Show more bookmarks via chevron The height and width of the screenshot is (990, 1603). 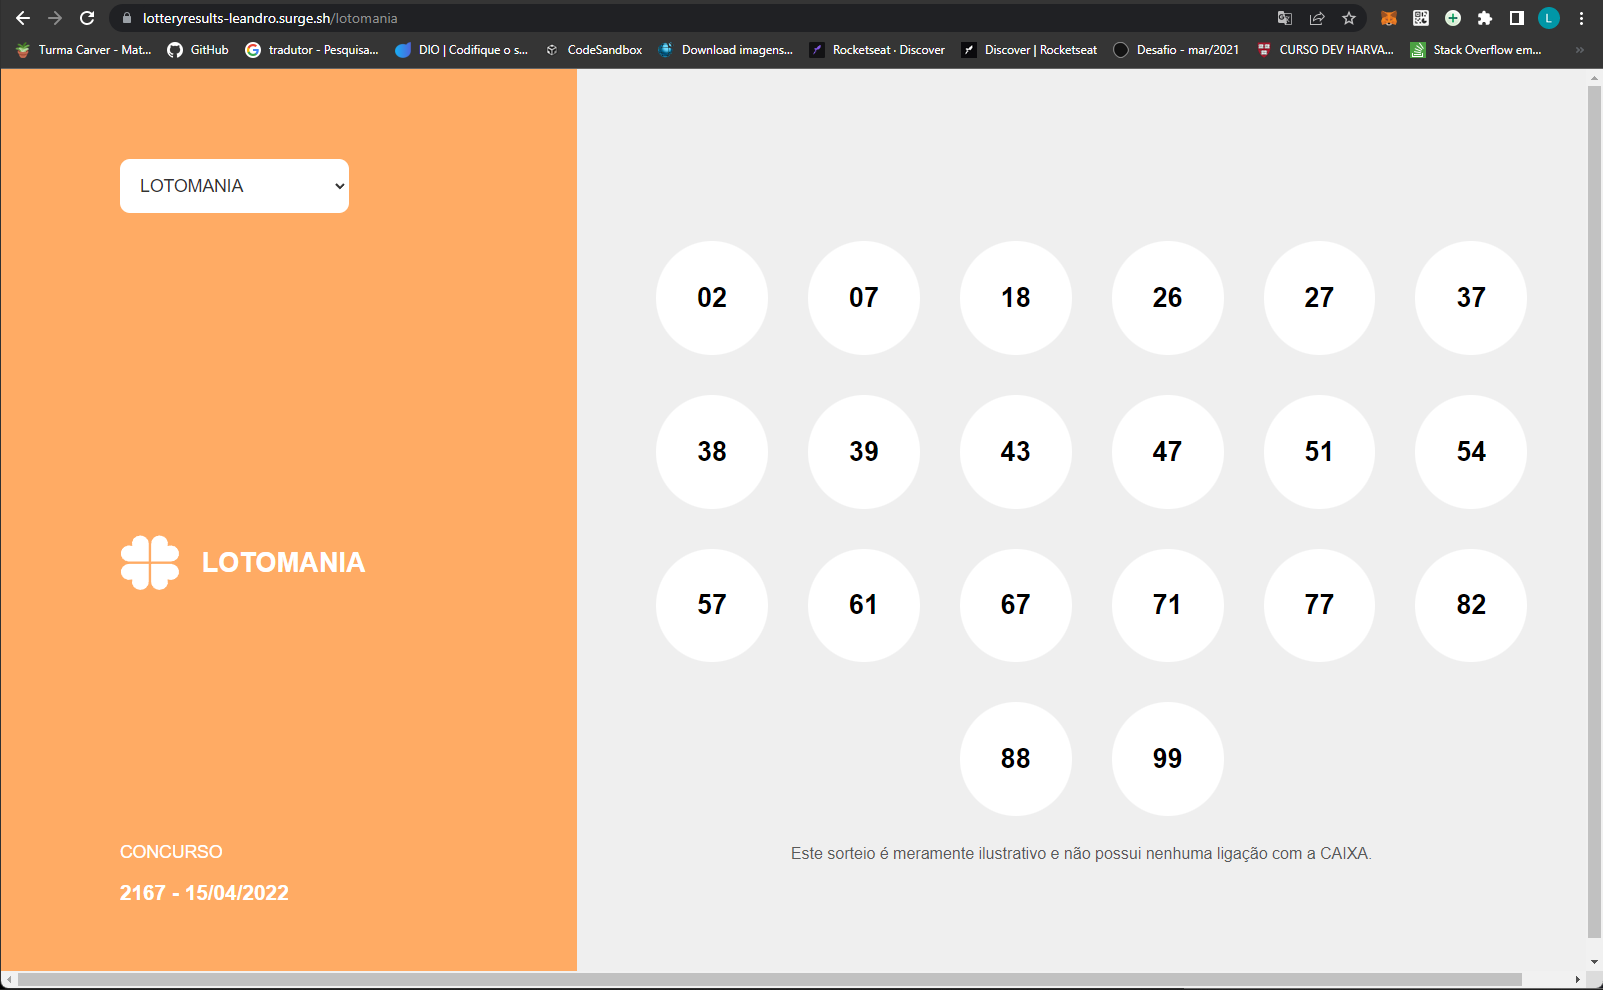pyautogui.click(x=1580, y=50)
